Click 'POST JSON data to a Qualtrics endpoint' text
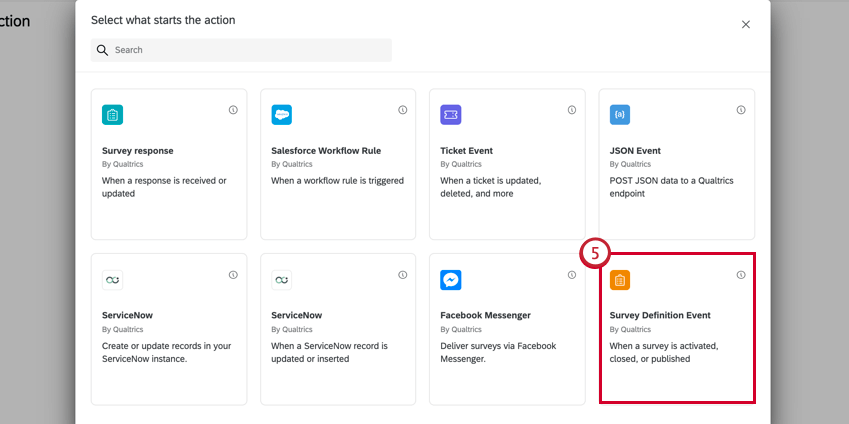The image size is (849, 424). click(671, 187)
